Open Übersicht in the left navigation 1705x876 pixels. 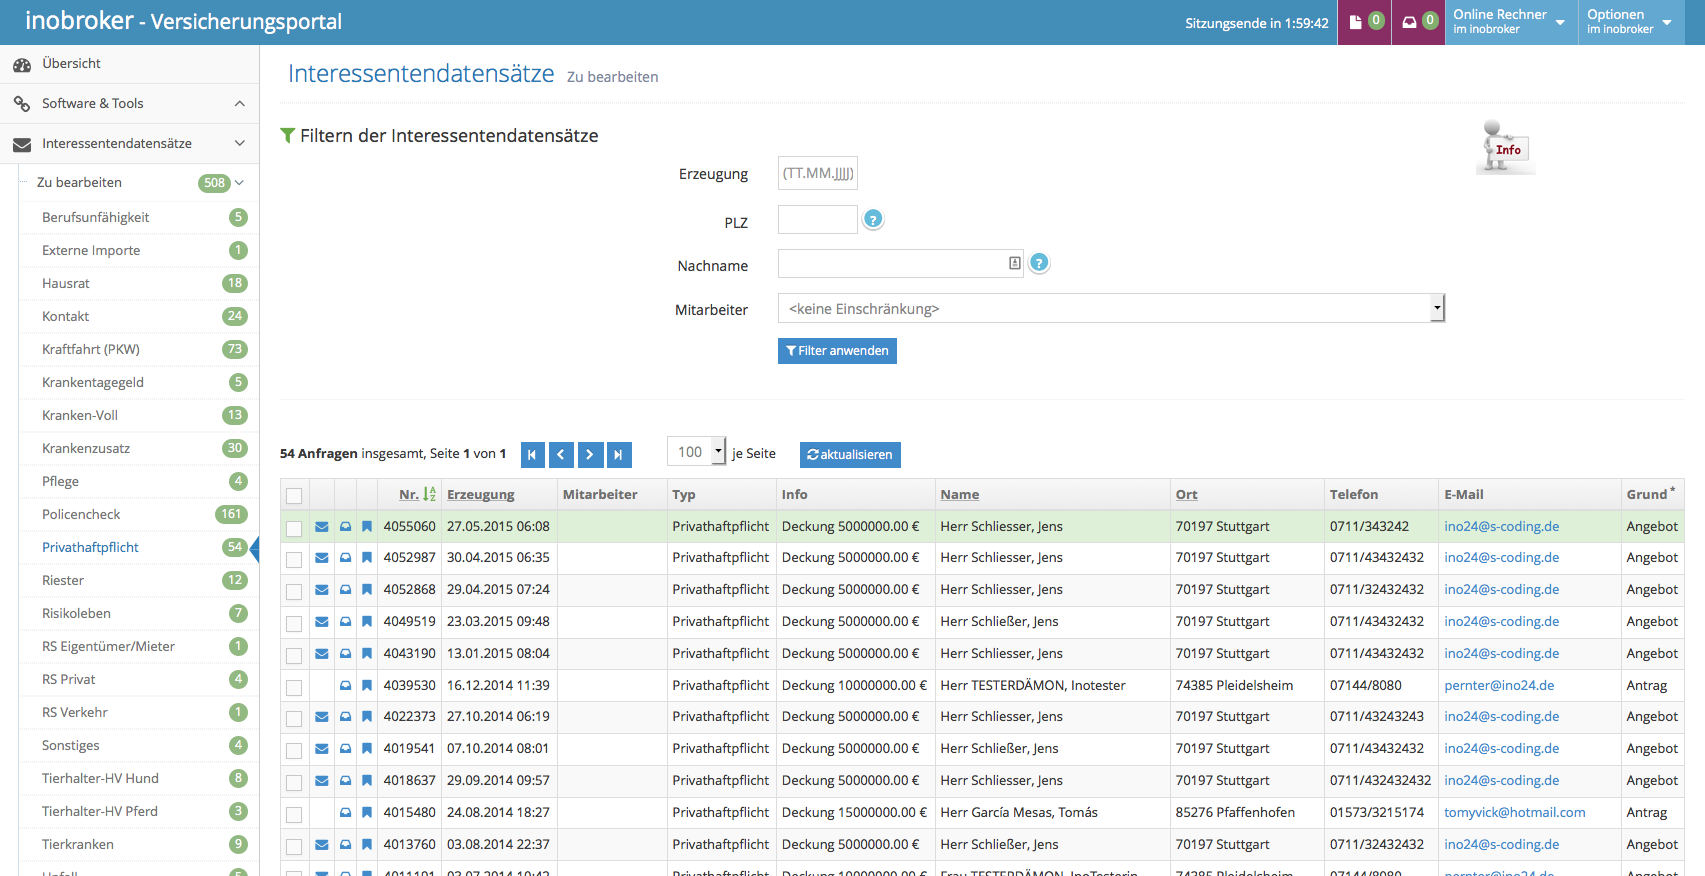(71, 64)
